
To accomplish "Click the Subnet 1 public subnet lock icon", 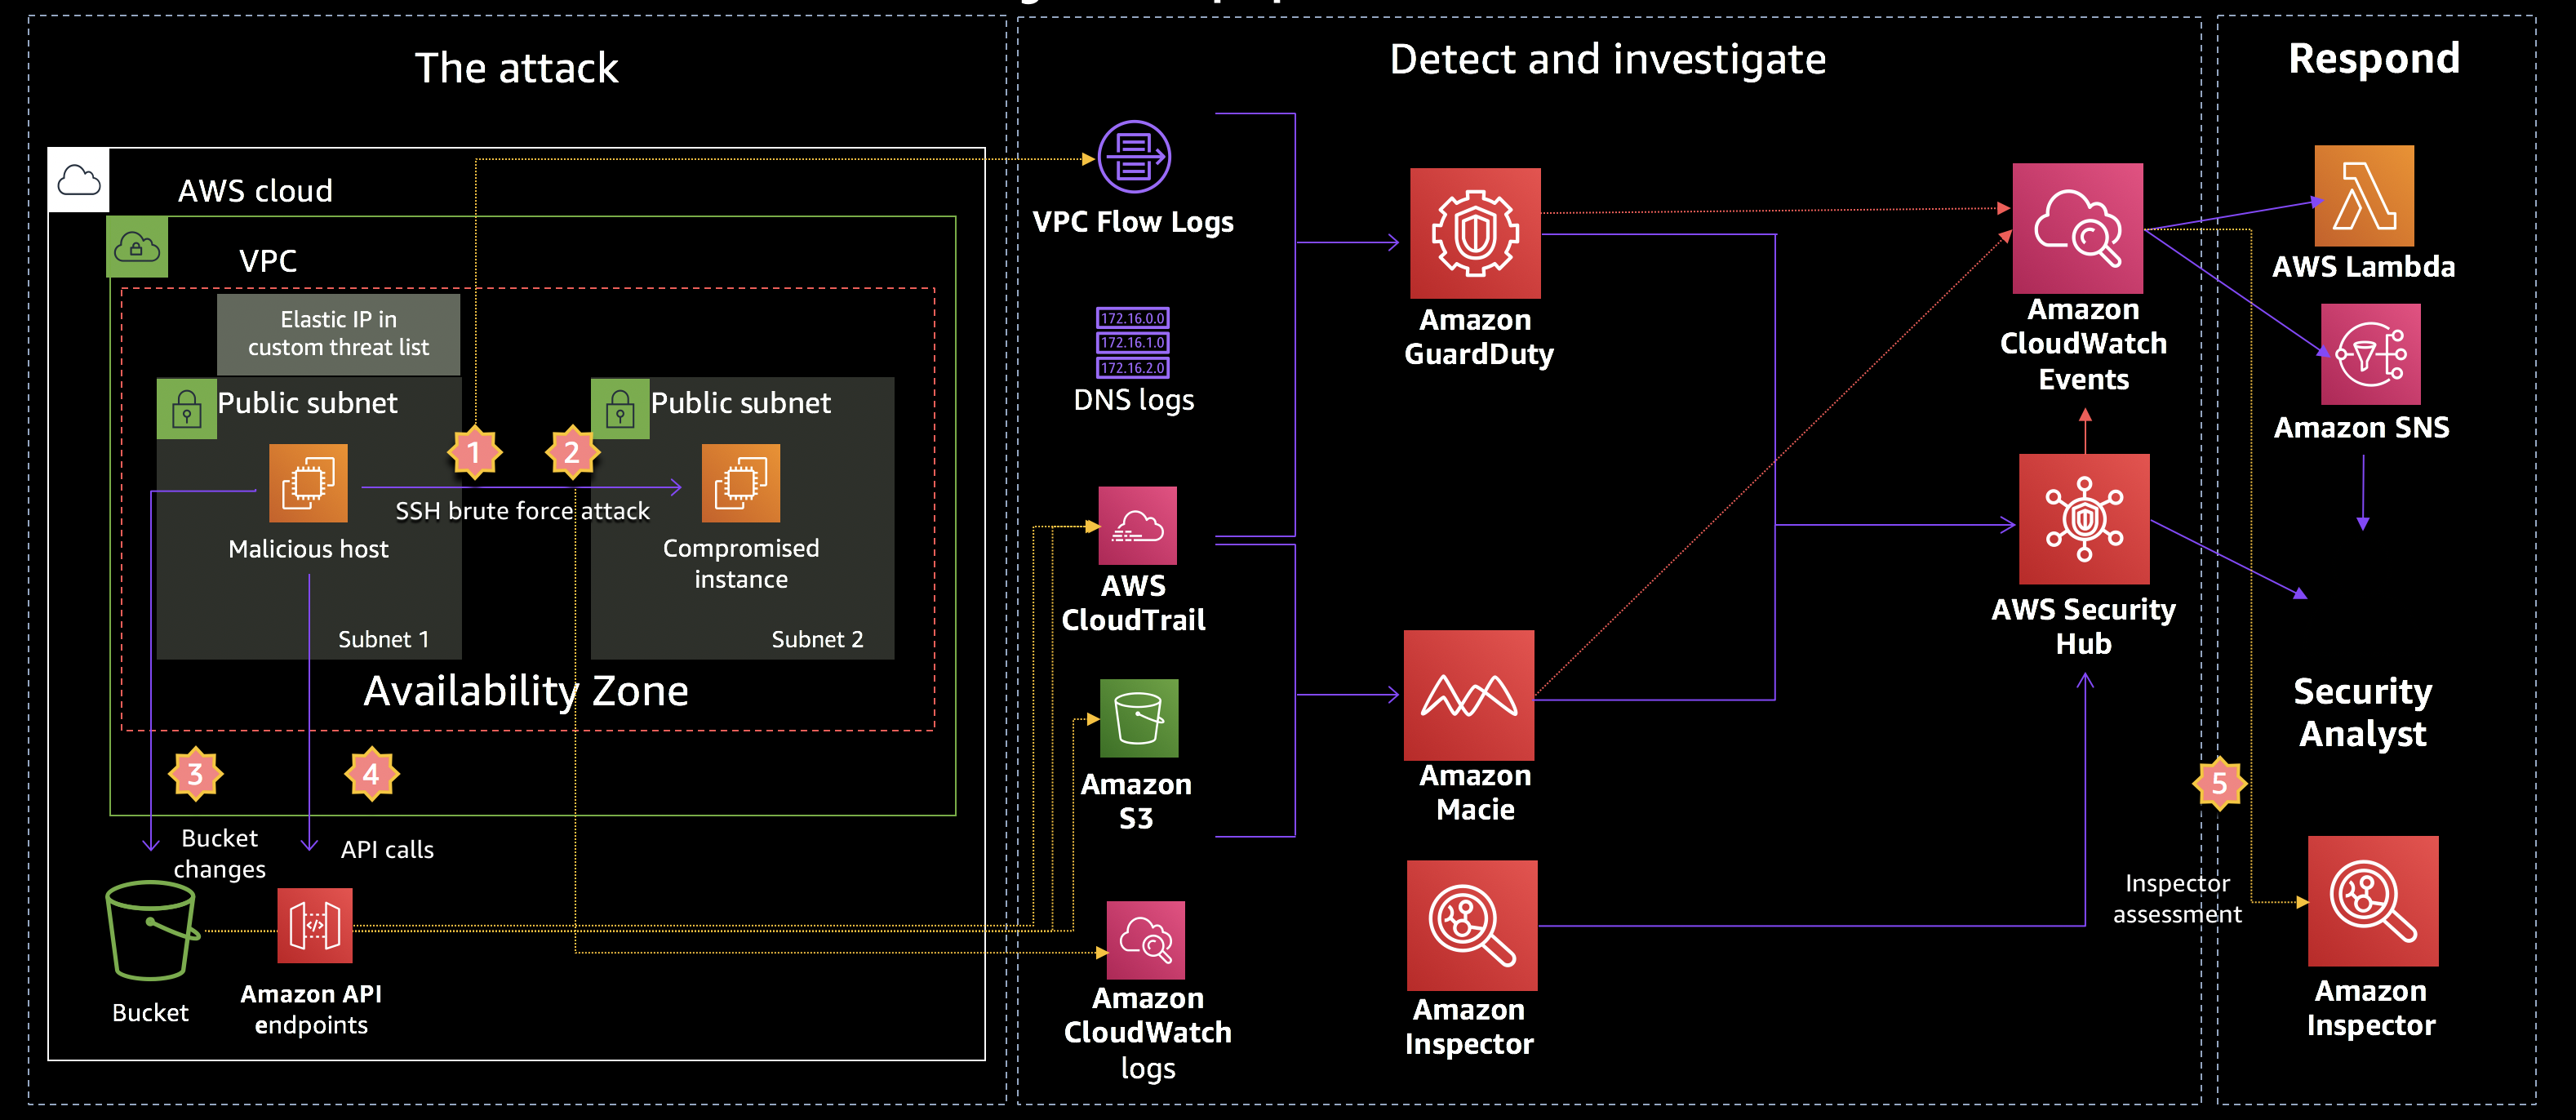I will [x=187, y=409].
